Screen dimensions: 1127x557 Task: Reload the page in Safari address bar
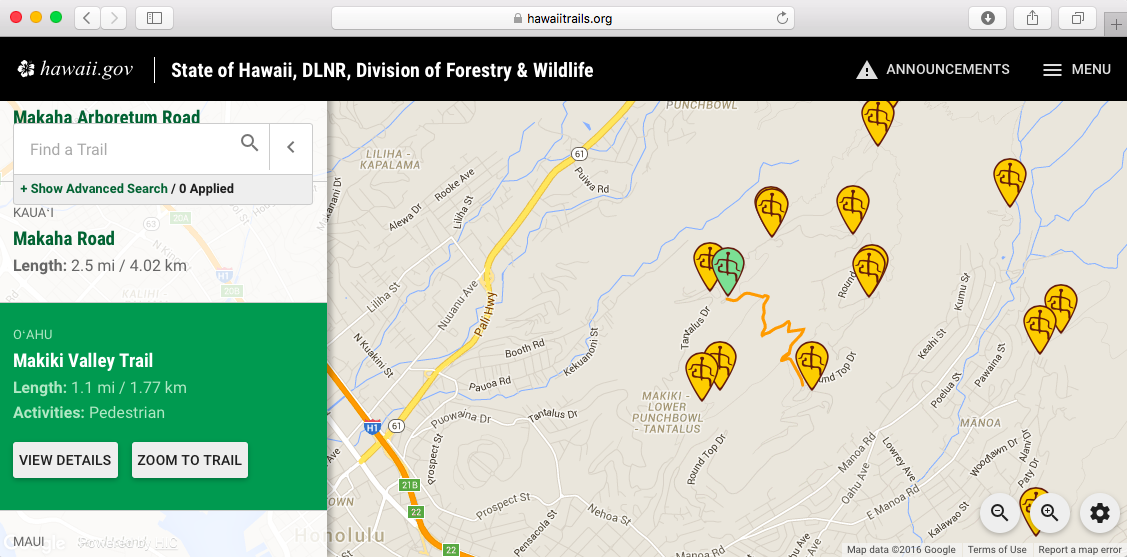[x=783, y=18]
